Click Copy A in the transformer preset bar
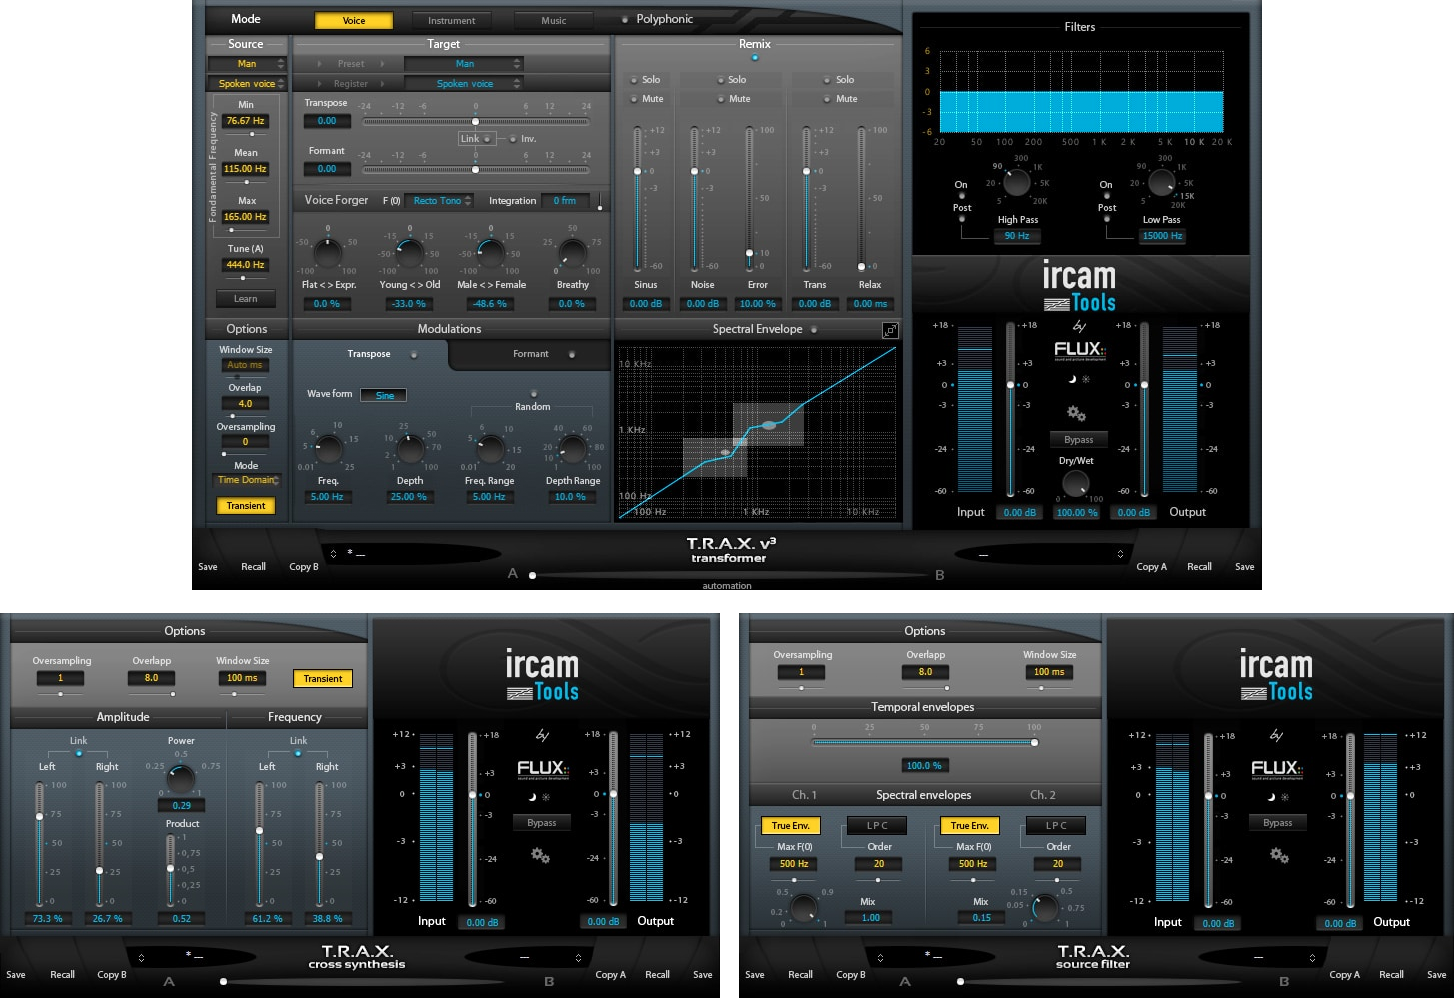 (1151, 566)
